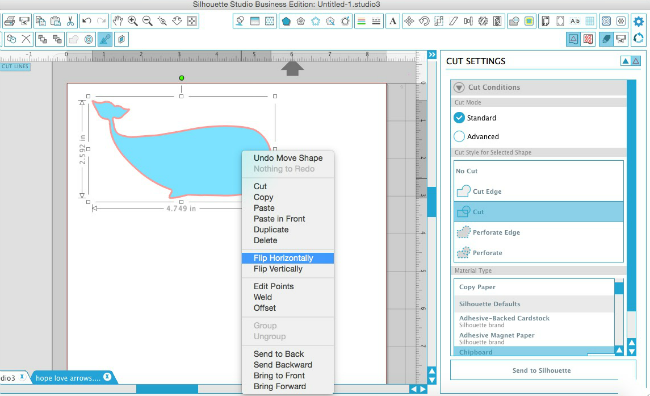Select Adhesive-Backed Cardstock material
Image resolution: width=650 pixels, height=396 pixels.
(534, 321)
